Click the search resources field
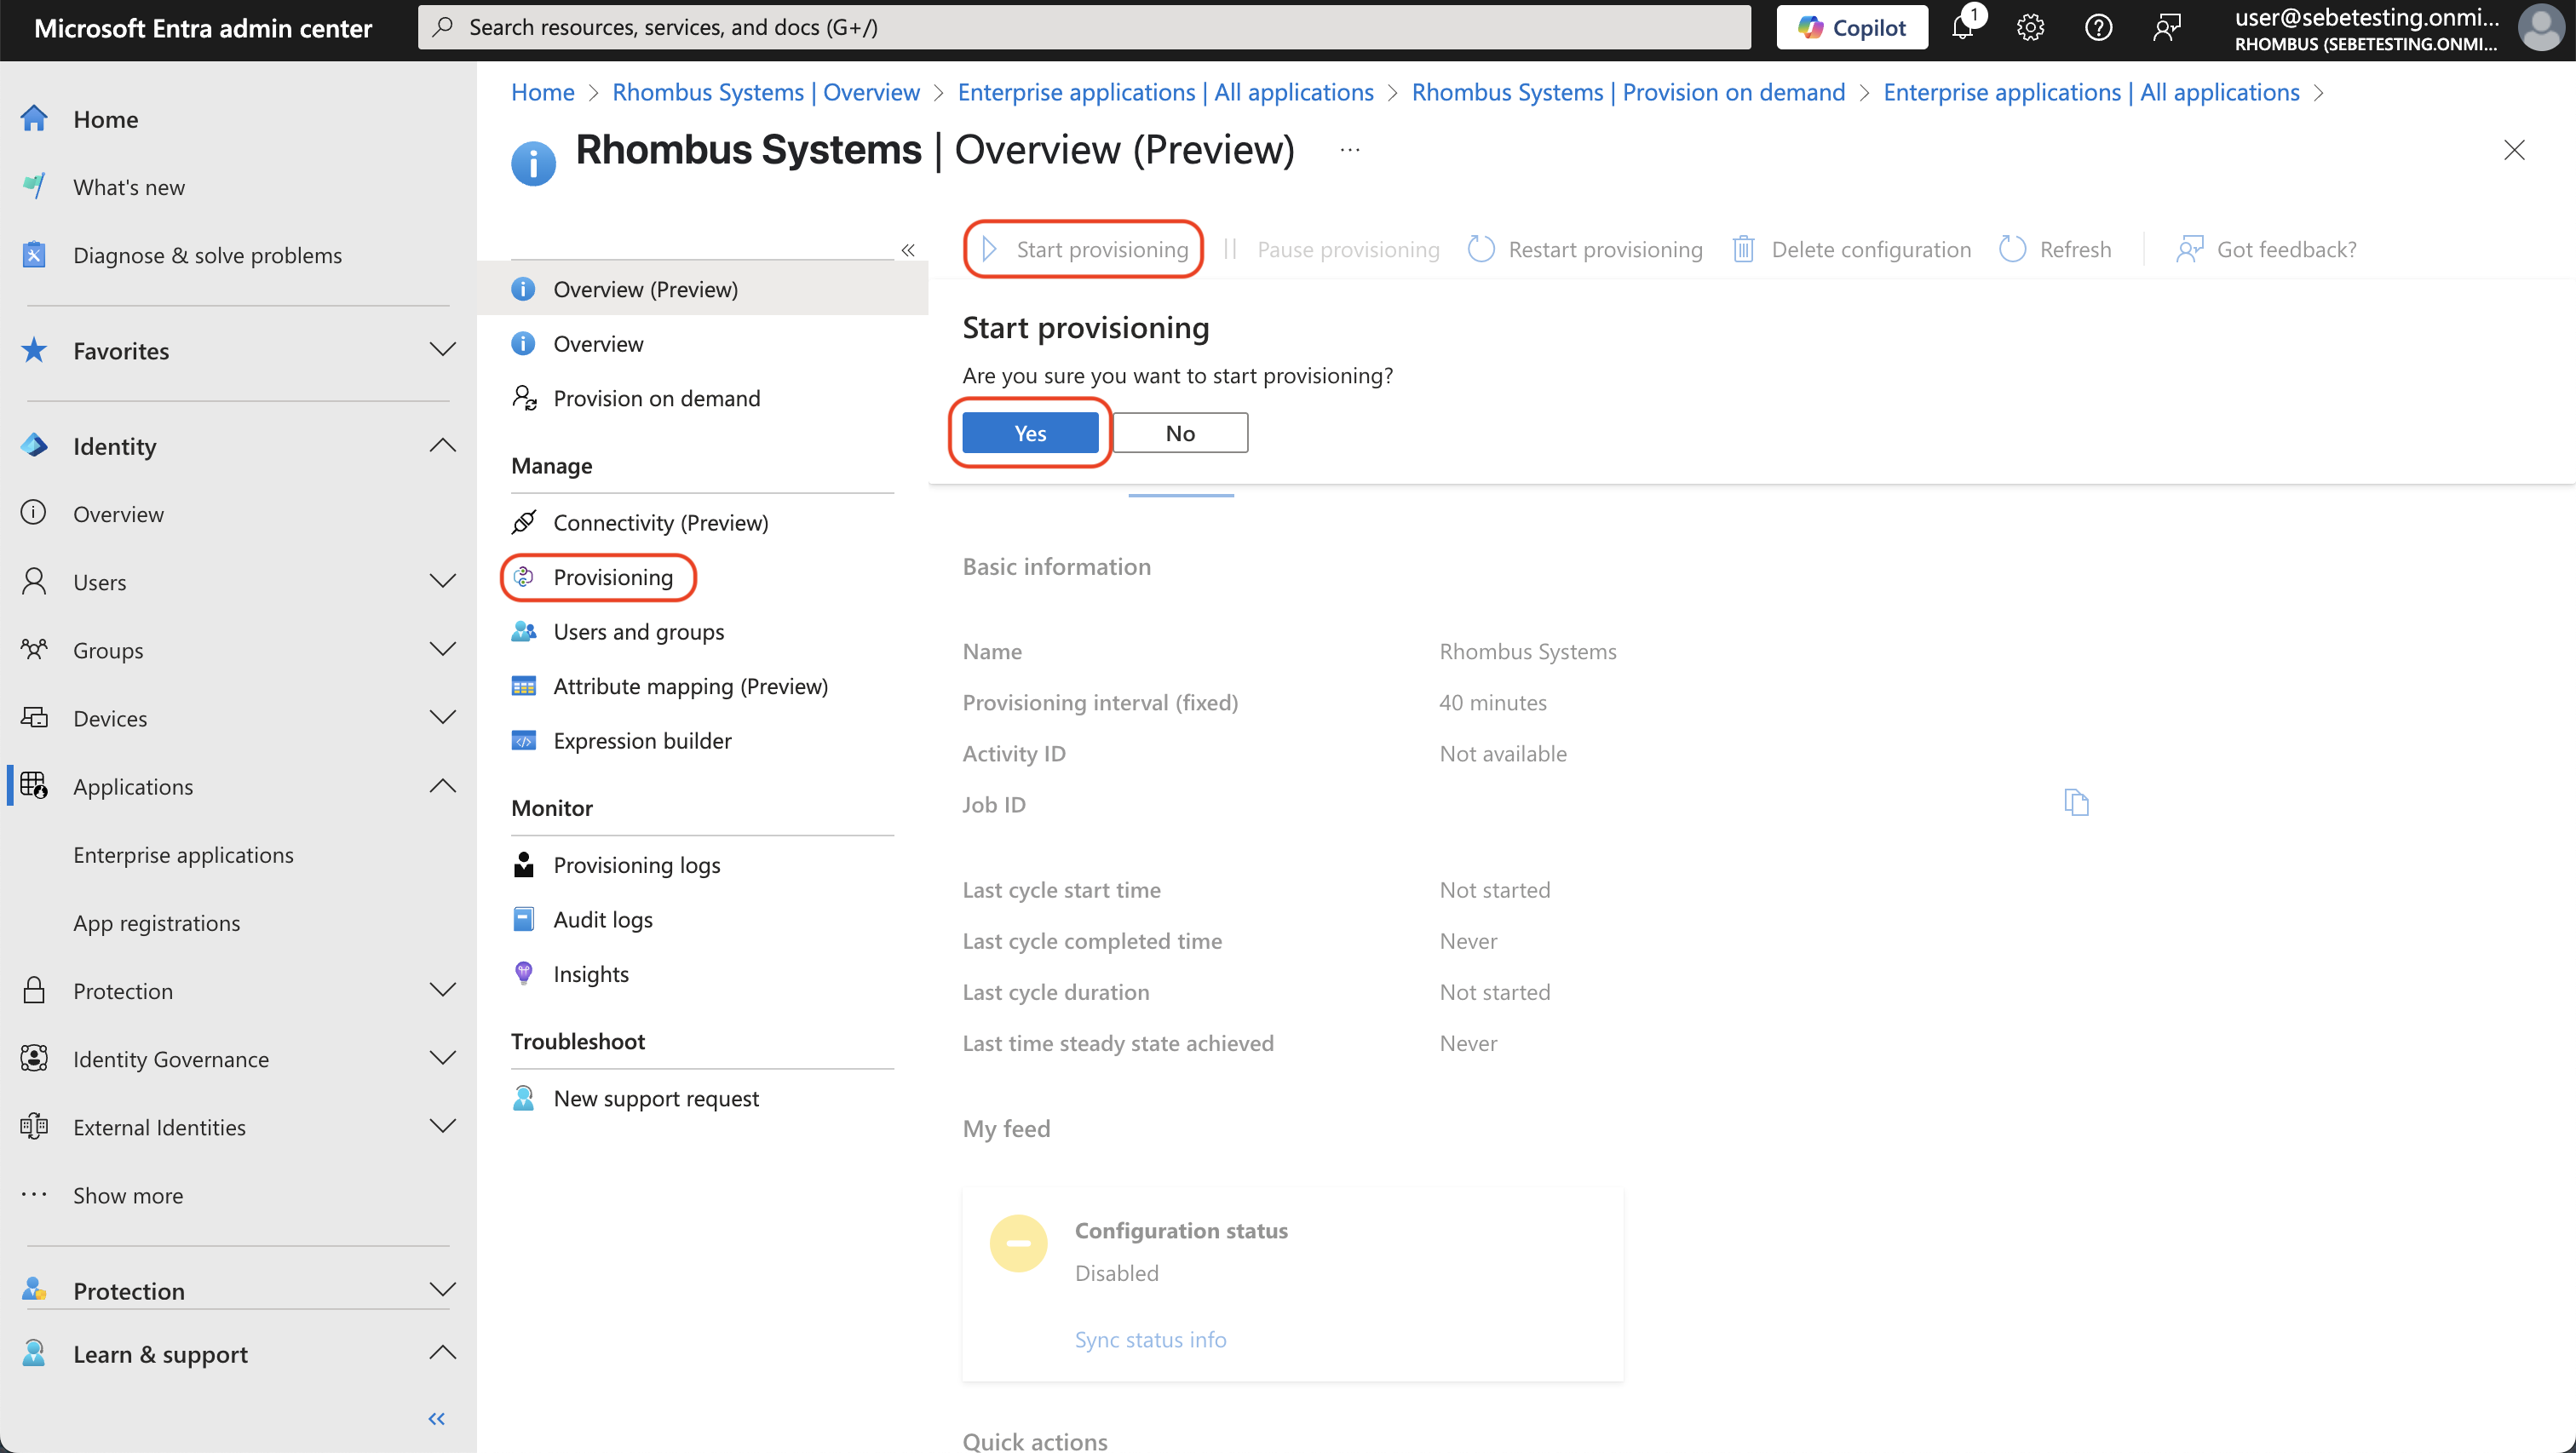The height and width of the screenshot is (1453, 2576). click(x=1084, y=27)
